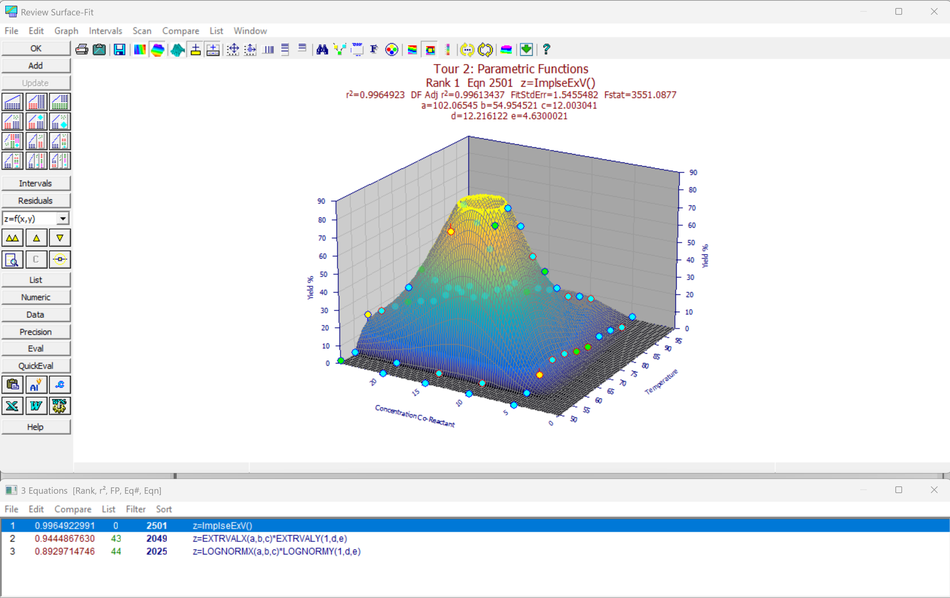Click the four-arrow move icon in toolbar

pyautogui.click(x=233, y=50)
